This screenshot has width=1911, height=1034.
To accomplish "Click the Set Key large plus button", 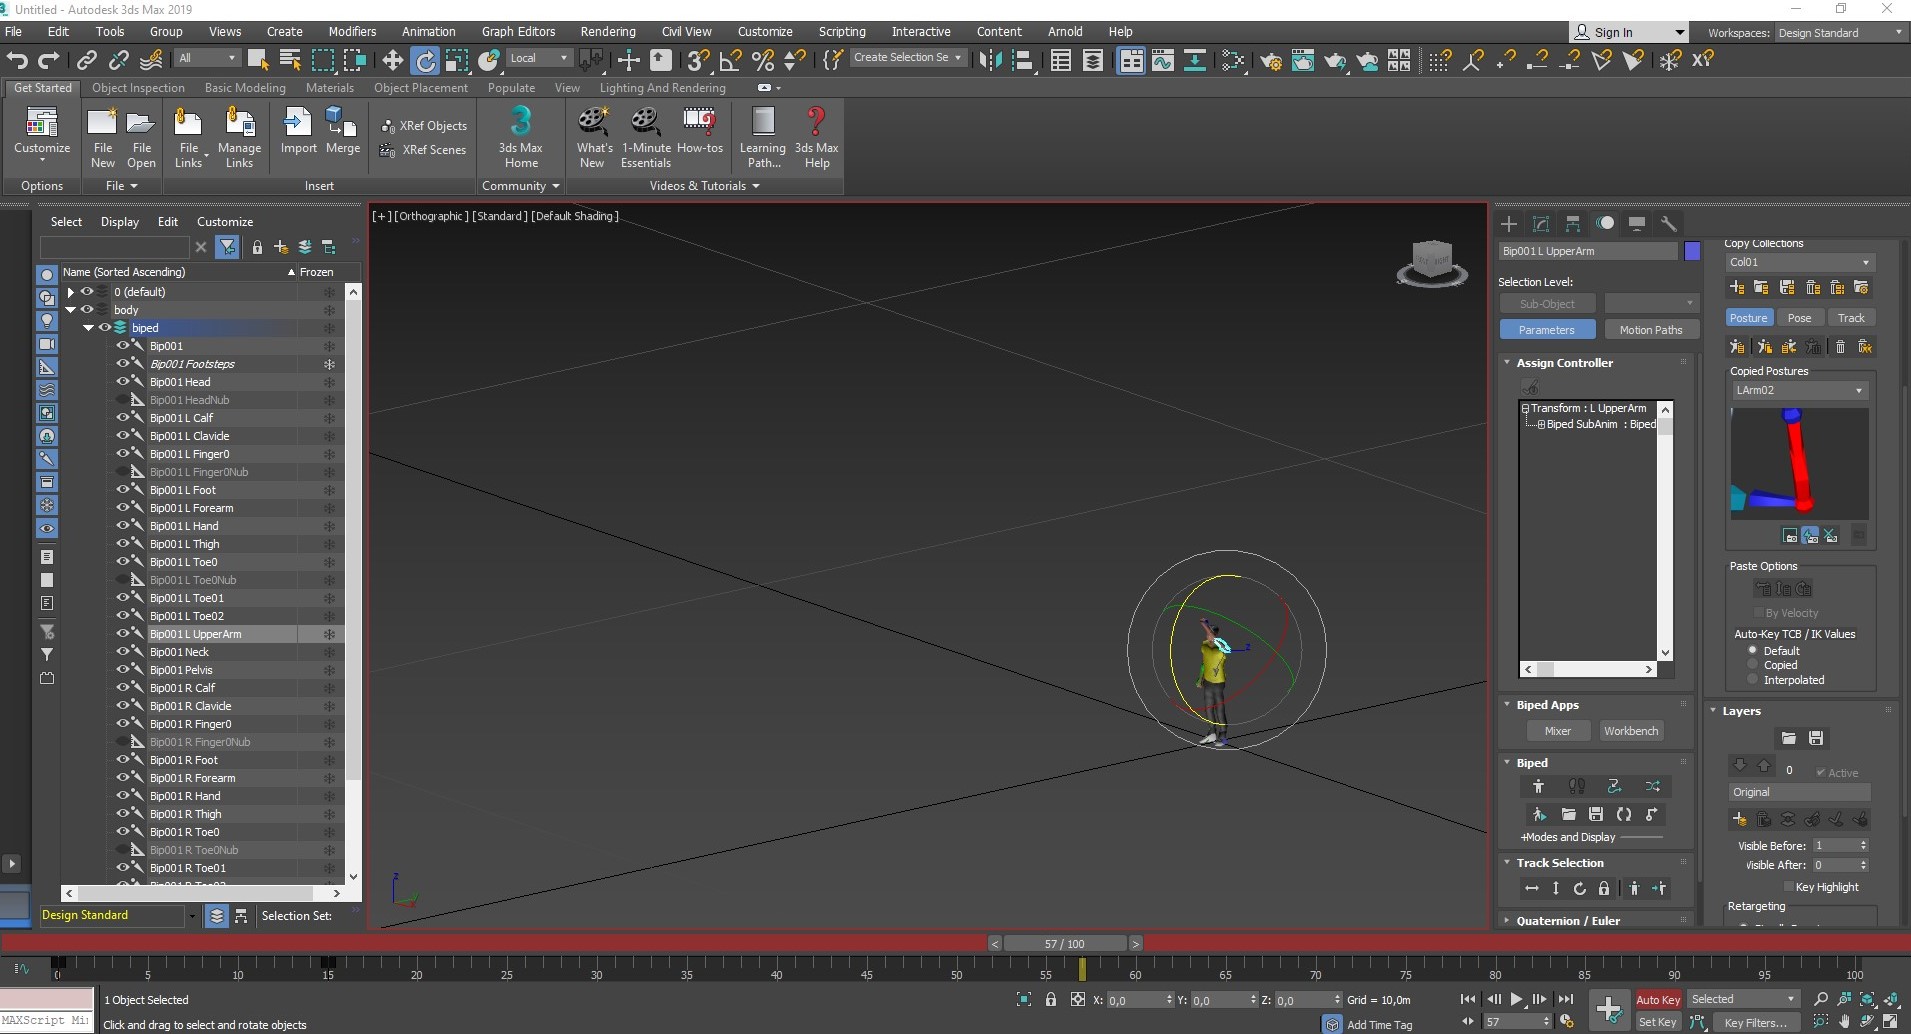I will click(1609, 1009).
